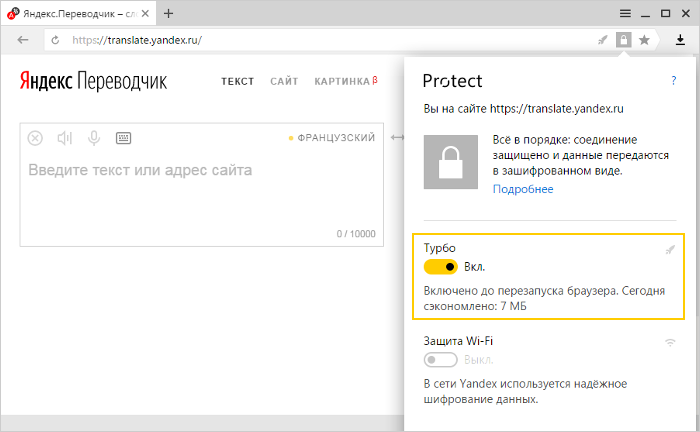Swap languages with the double arrow
The width and height of the screenshot is (700, 432).
[397, 137]
